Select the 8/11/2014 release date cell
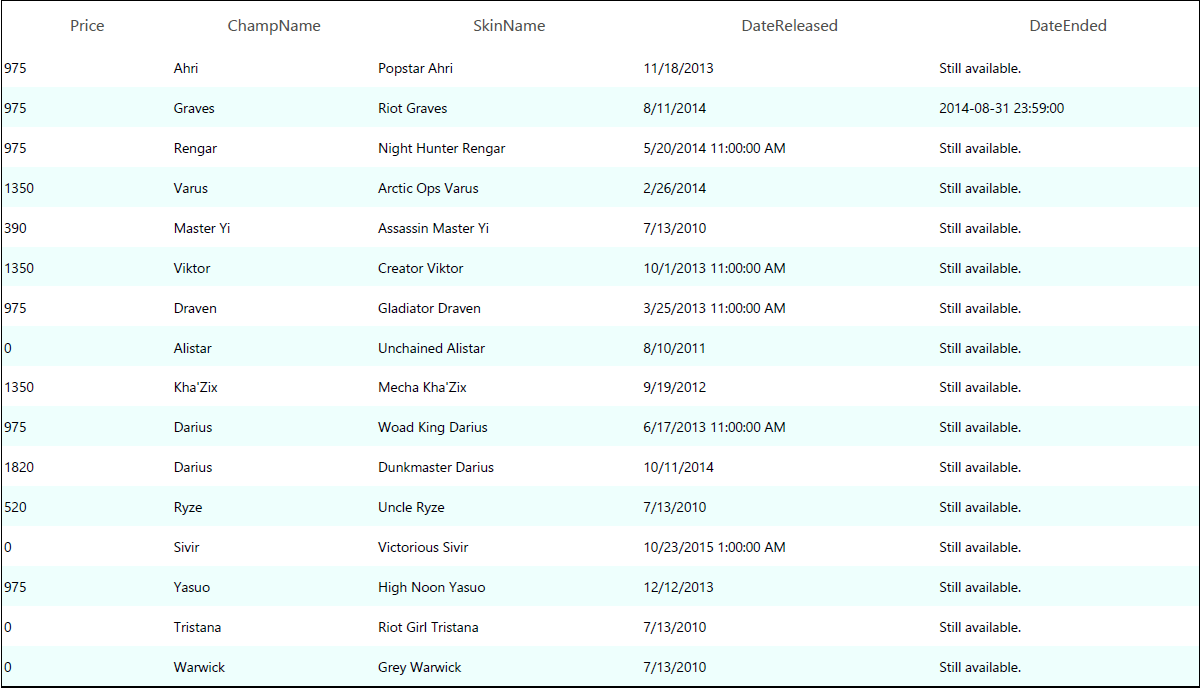Screen dimensions: 1202x690 (675, 108)
